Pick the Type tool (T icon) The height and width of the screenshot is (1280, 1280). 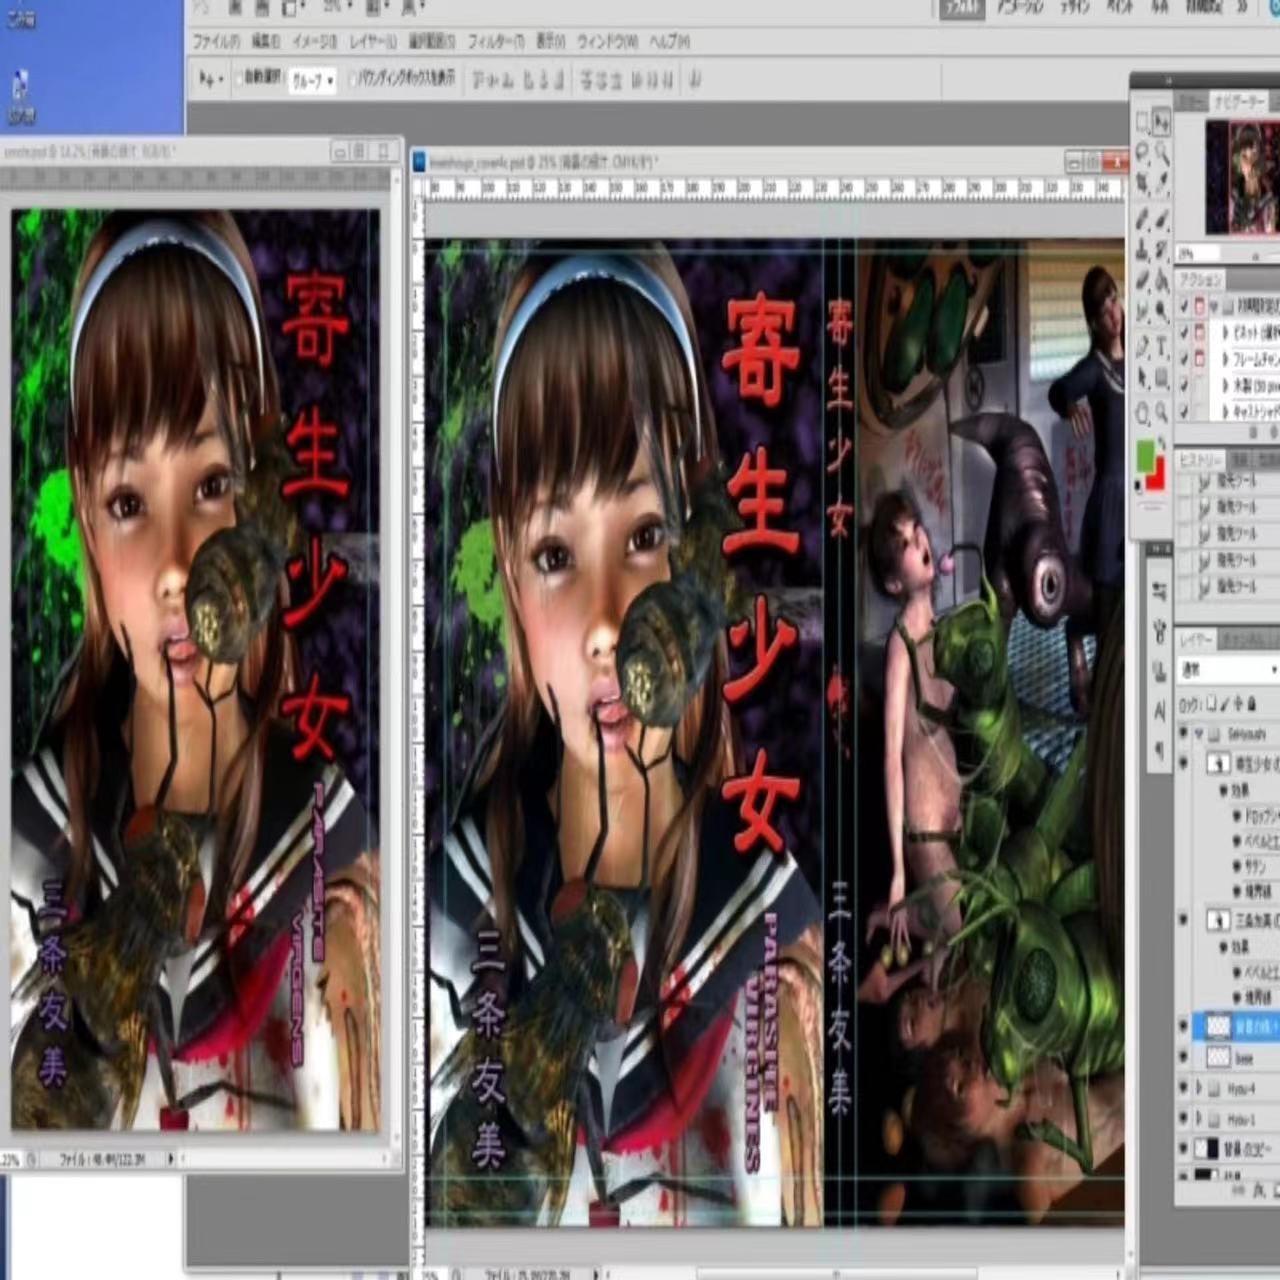tap(1162, 348)
